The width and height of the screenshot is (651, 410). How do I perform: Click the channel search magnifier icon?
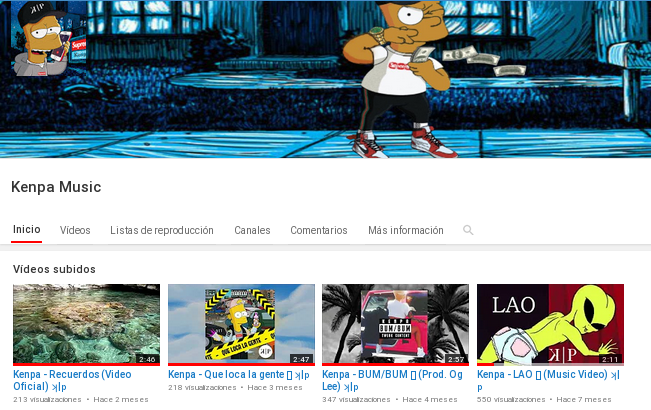point(468,230)
